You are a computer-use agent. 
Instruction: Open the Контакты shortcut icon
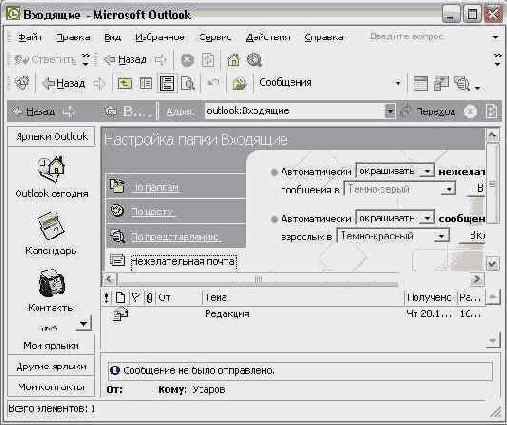pos(51,284)
